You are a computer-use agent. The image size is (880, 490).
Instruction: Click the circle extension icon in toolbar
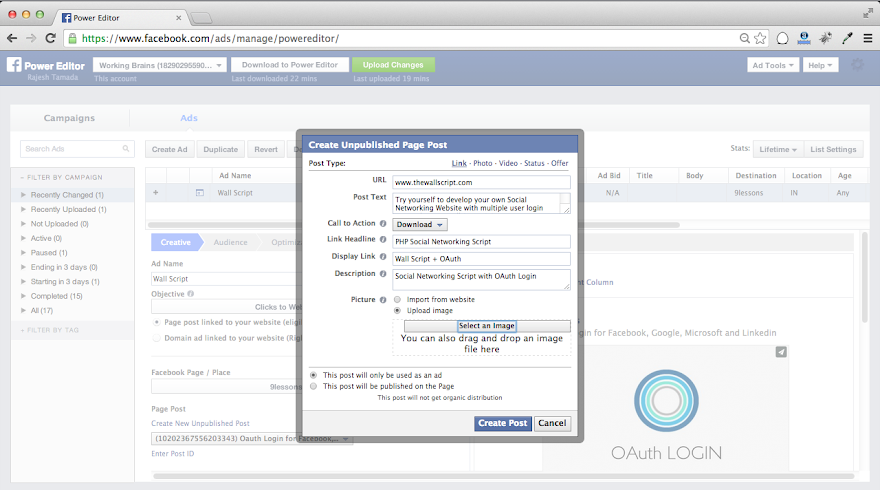782,38
